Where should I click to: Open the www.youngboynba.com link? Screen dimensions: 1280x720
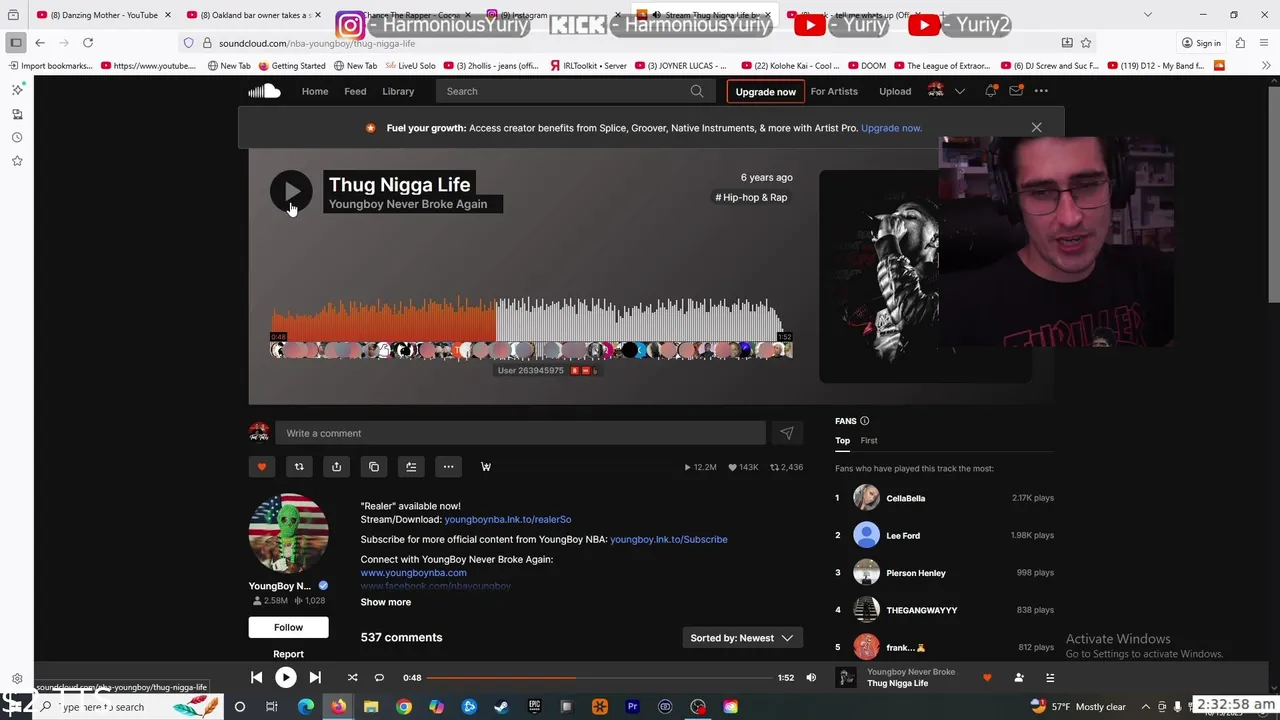click(413, 573)
